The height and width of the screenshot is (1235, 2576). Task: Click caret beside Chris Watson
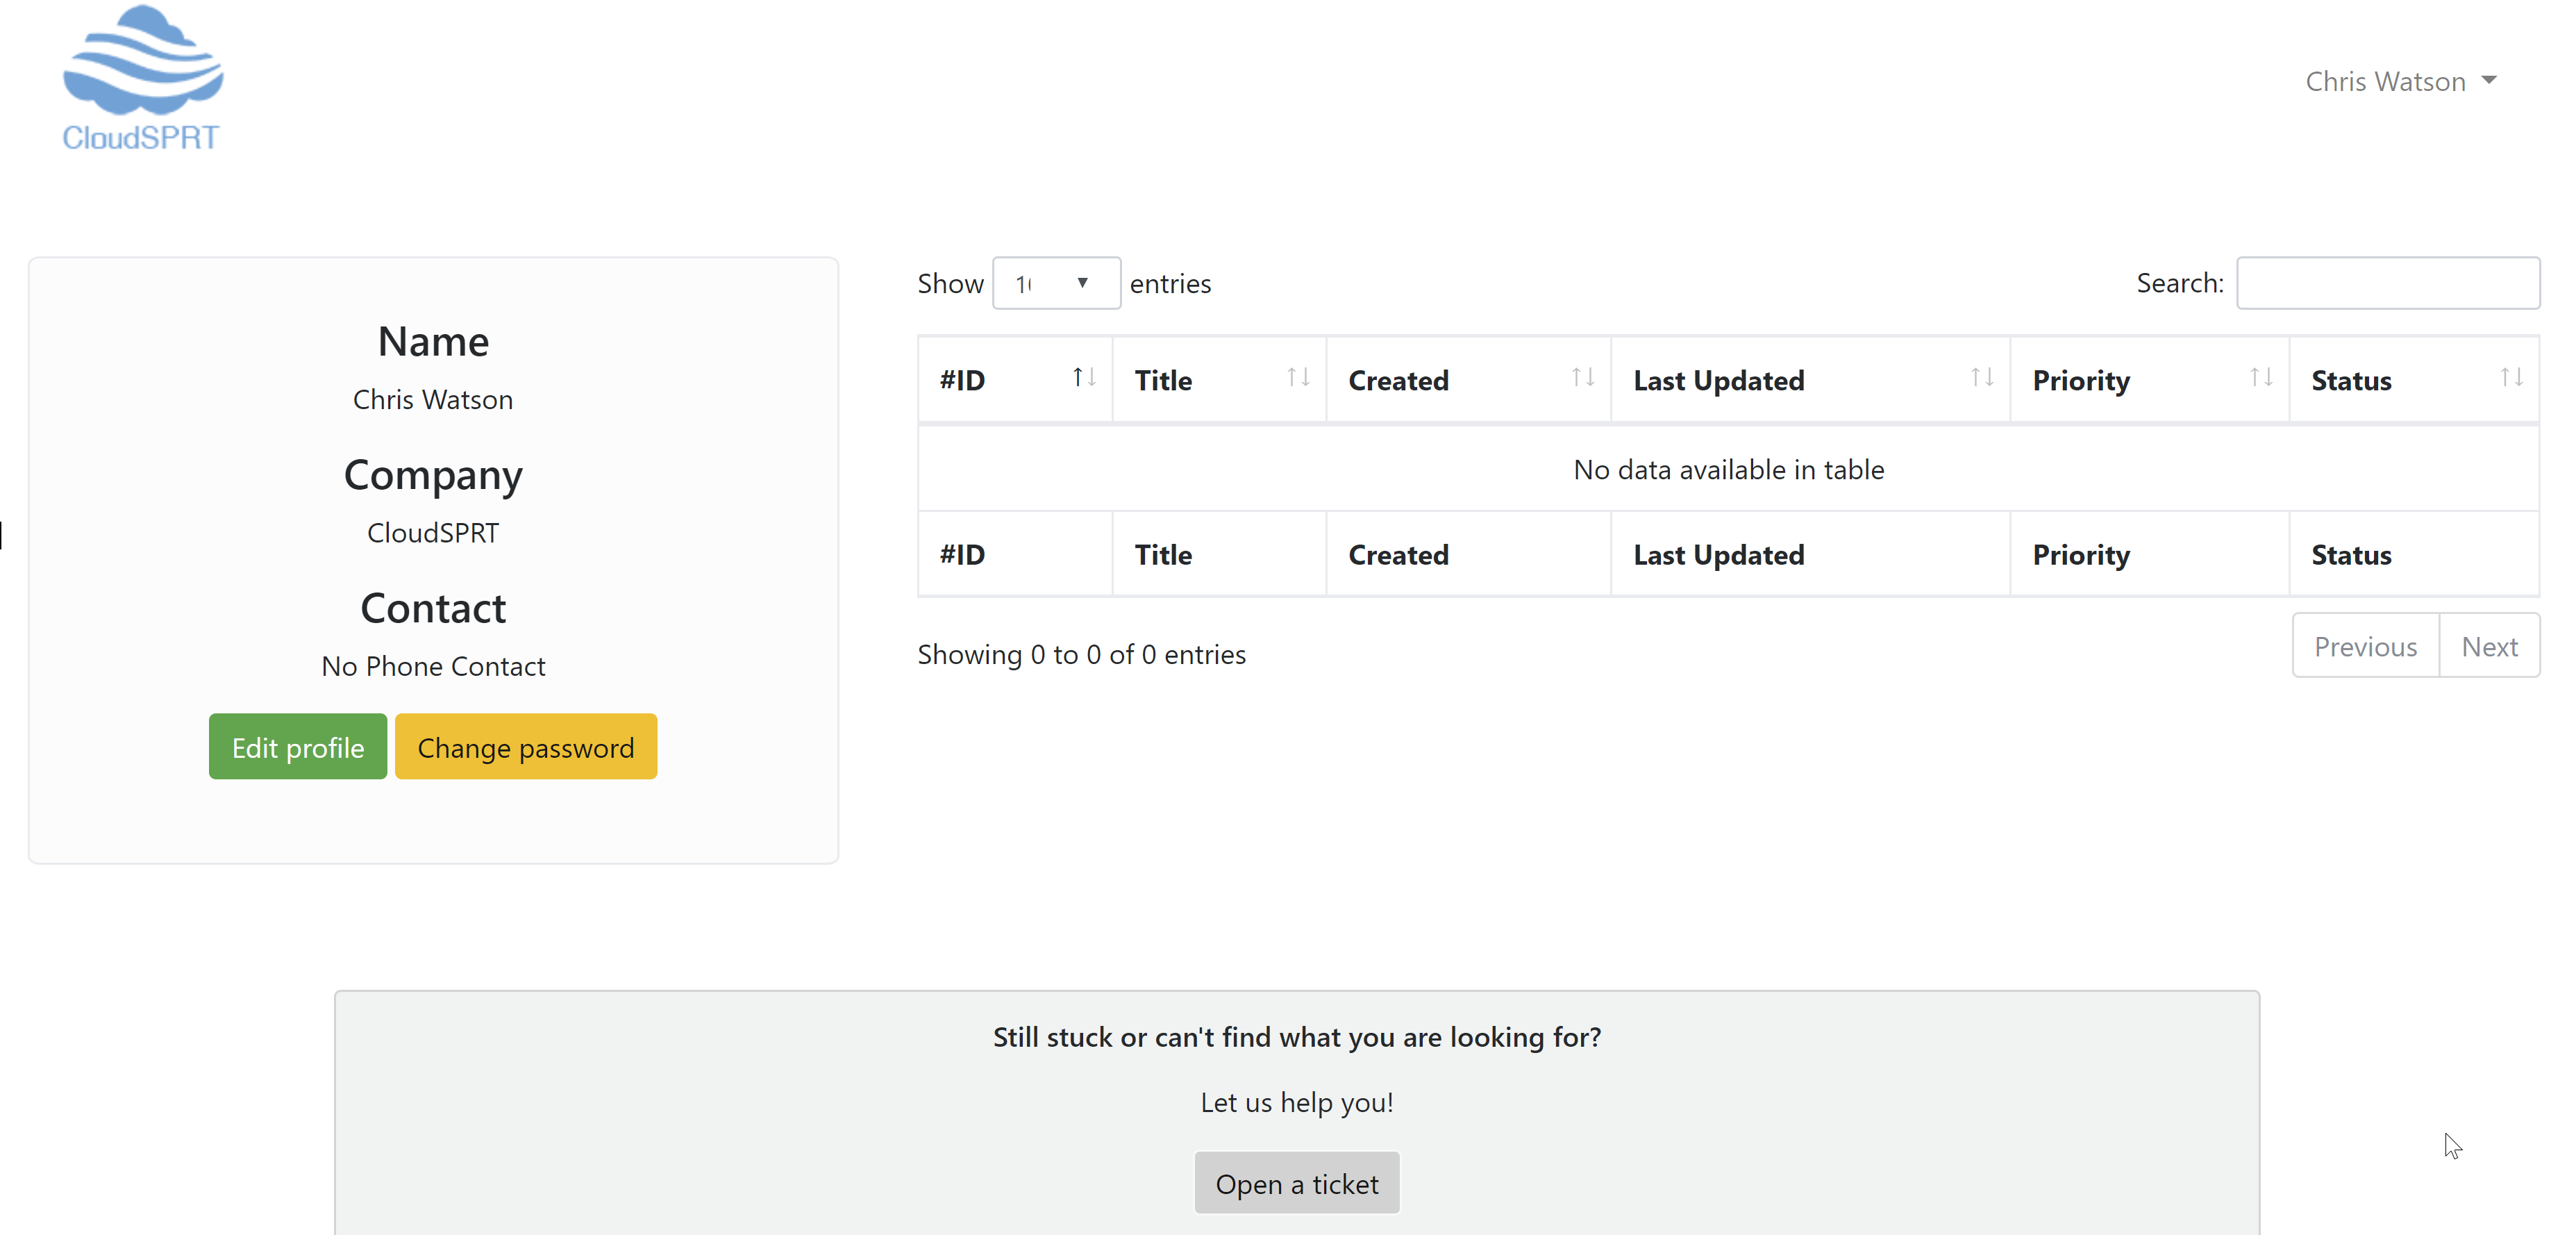[2489, 80]
